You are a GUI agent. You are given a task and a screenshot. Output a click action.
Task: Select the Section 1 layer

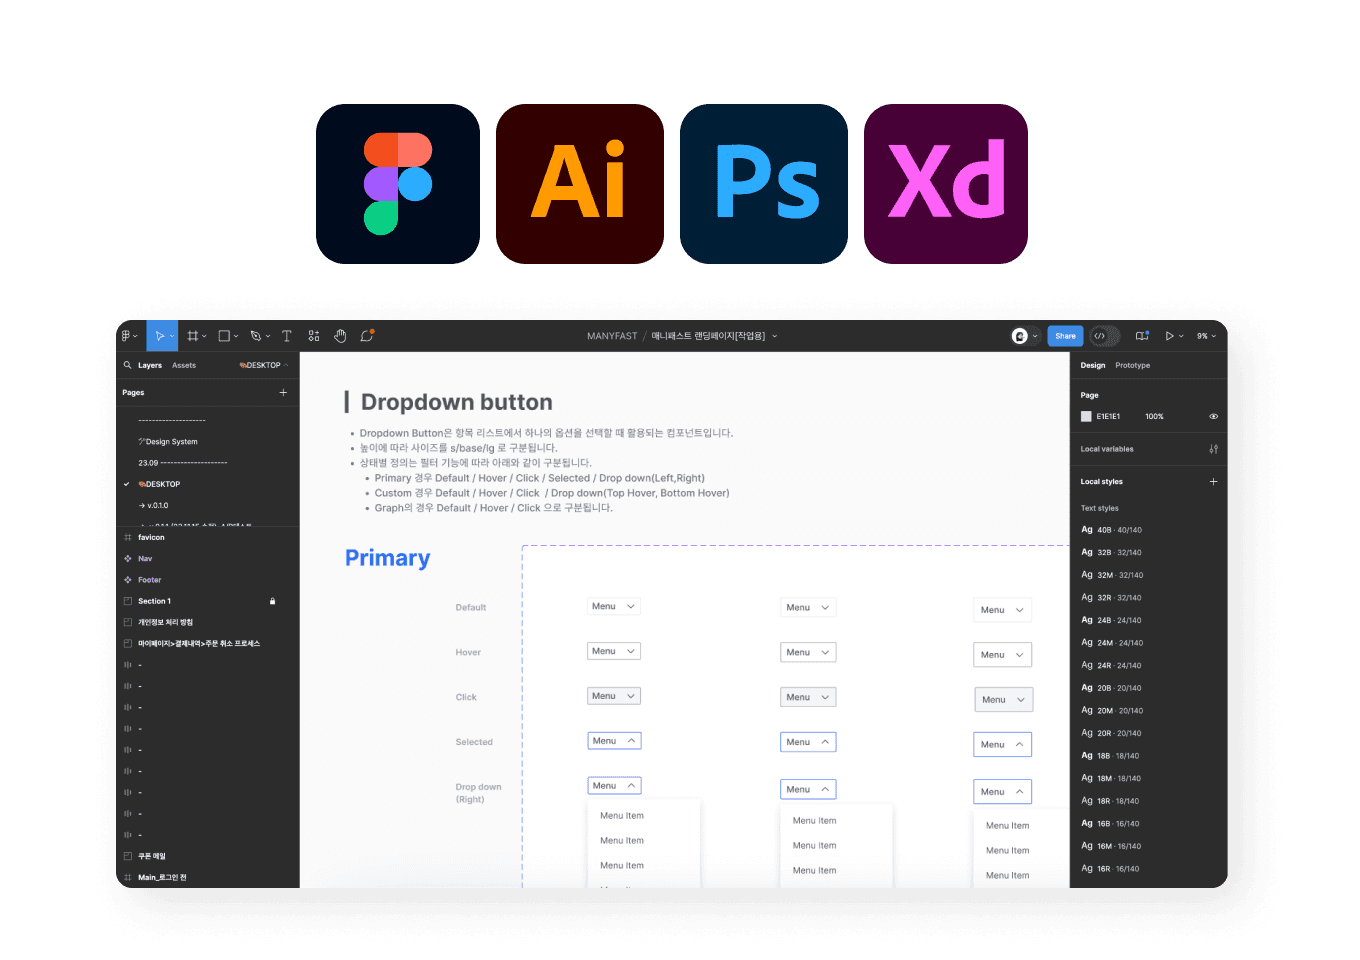pos(154,601)
